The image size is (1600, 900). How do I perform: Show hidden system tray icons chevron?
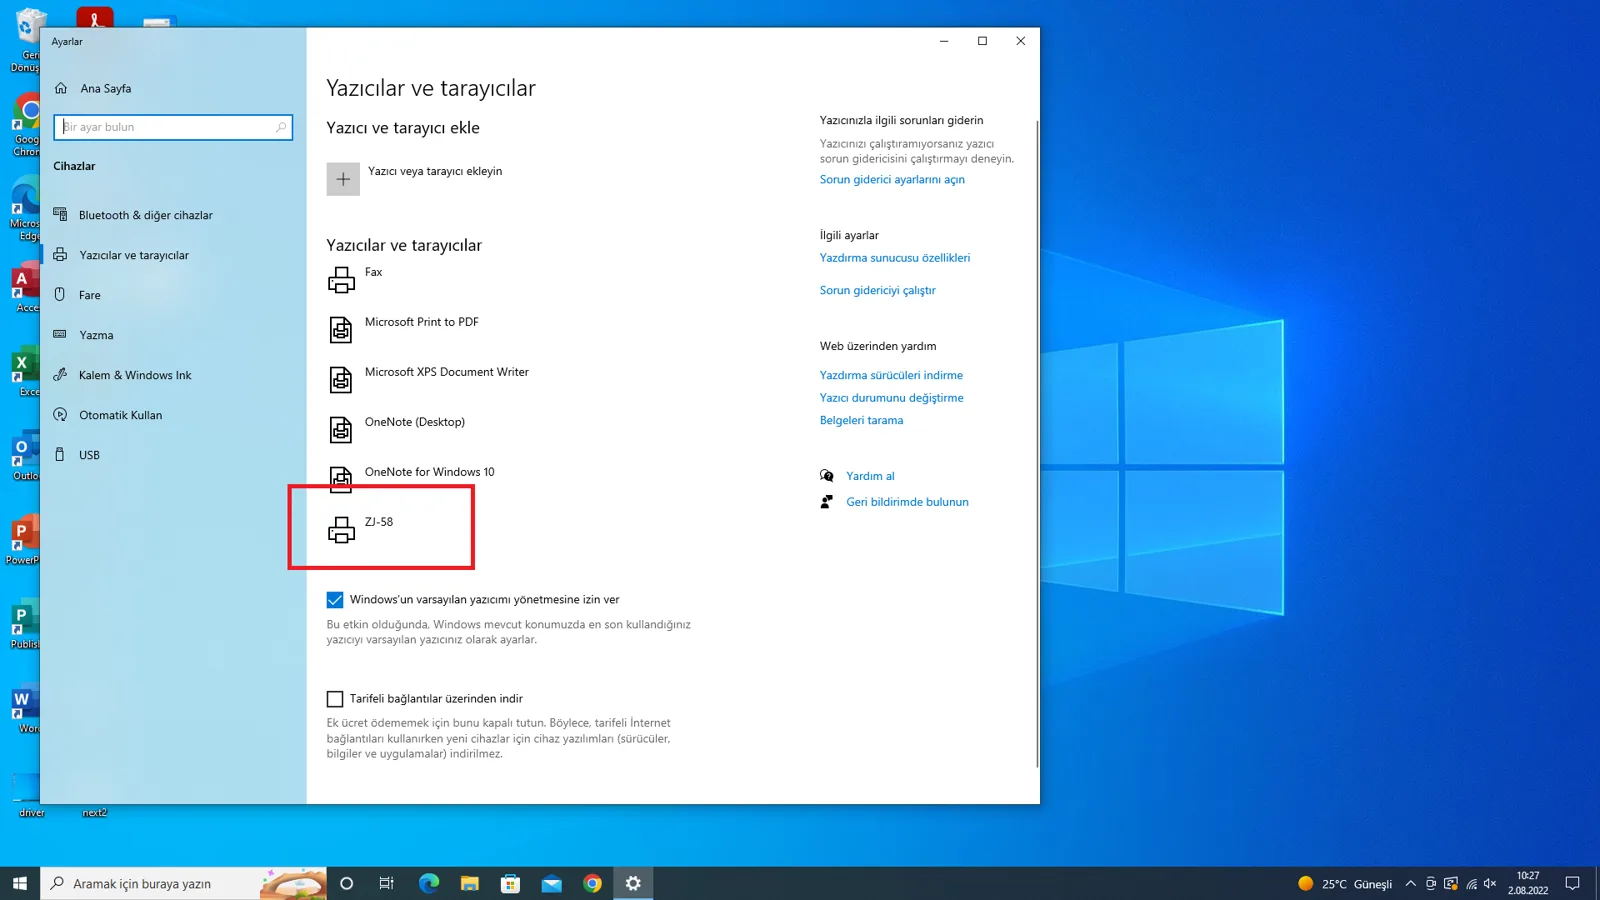click(1410, 883)
